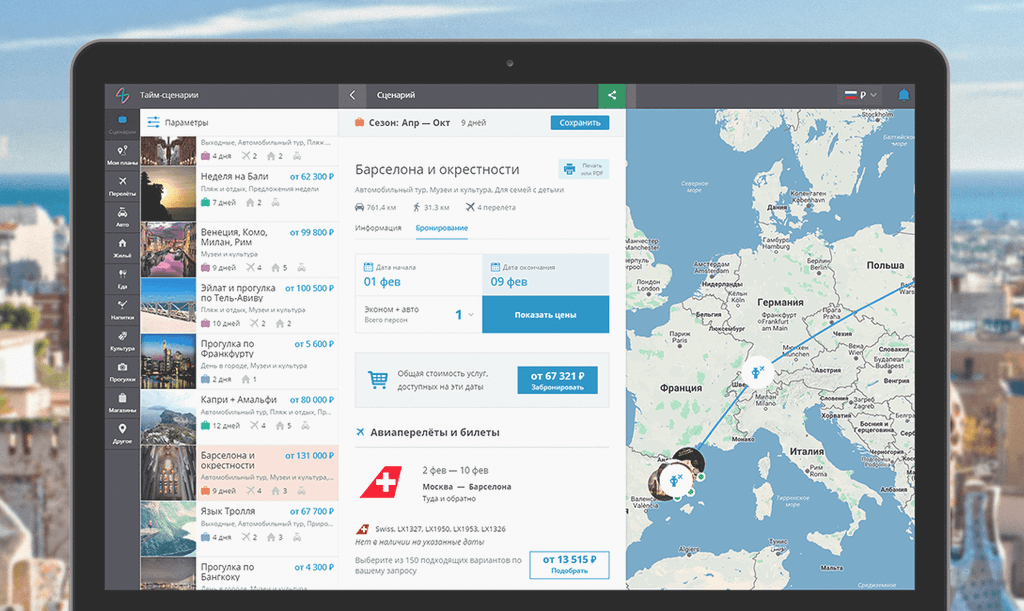Viewport: 1024px width, 611px height.
Task: Open the Авто sidebar section
Action: click(122, 217)
